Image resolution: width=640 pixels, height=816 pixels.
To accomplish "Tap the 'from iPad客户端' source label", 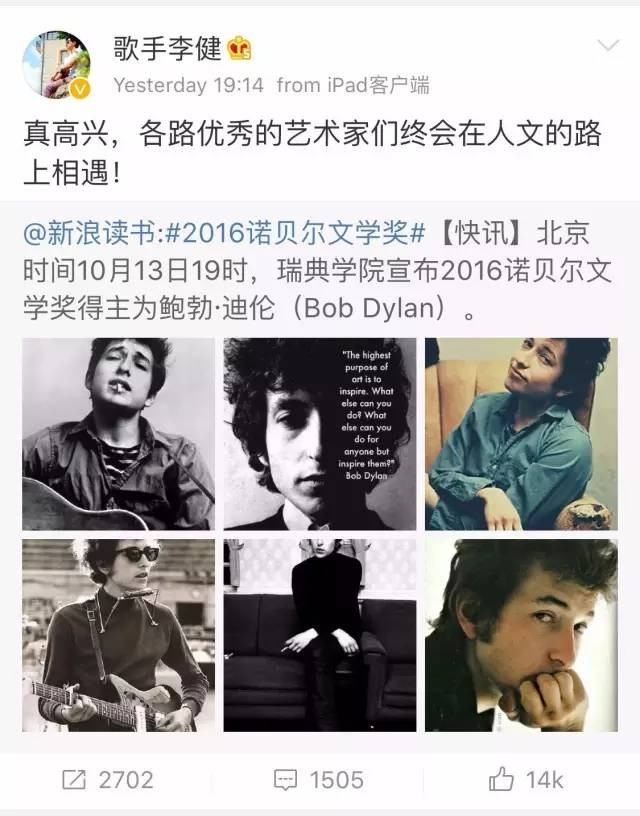I will click(x=353, y=85).
